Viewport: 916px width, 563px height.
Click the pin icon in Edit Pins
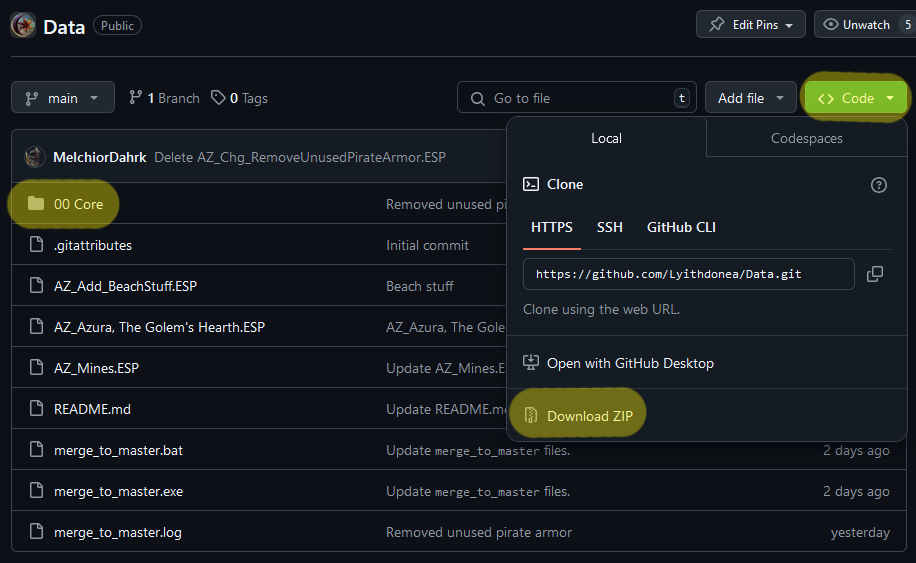(x=717, y=25)
